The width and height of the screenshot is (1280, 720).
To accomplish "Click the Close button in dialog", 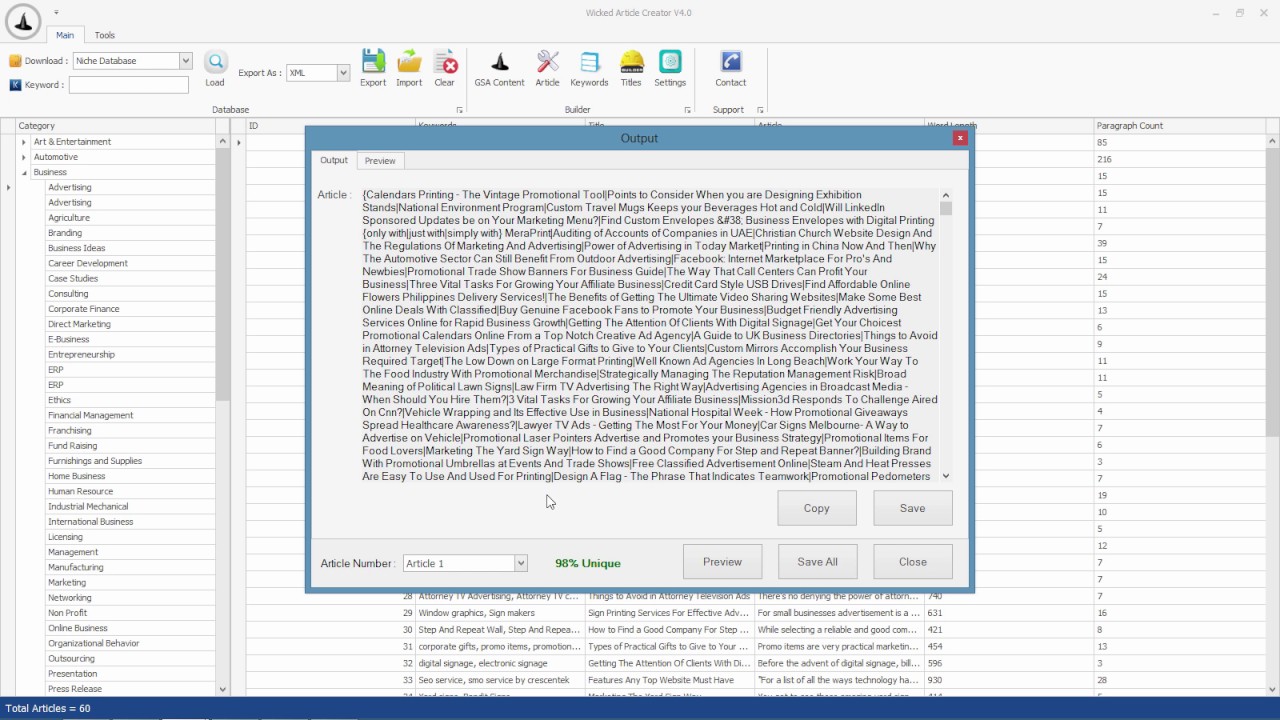I will pos(913,562).
